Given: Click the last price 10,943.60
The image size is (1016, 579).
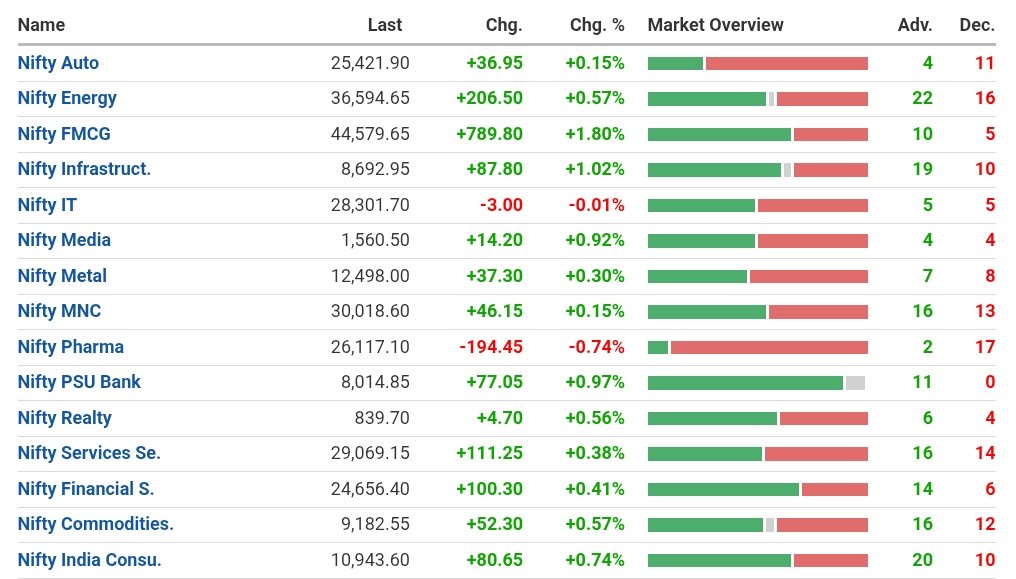Looking at the screenshot, I should [370, 560].
